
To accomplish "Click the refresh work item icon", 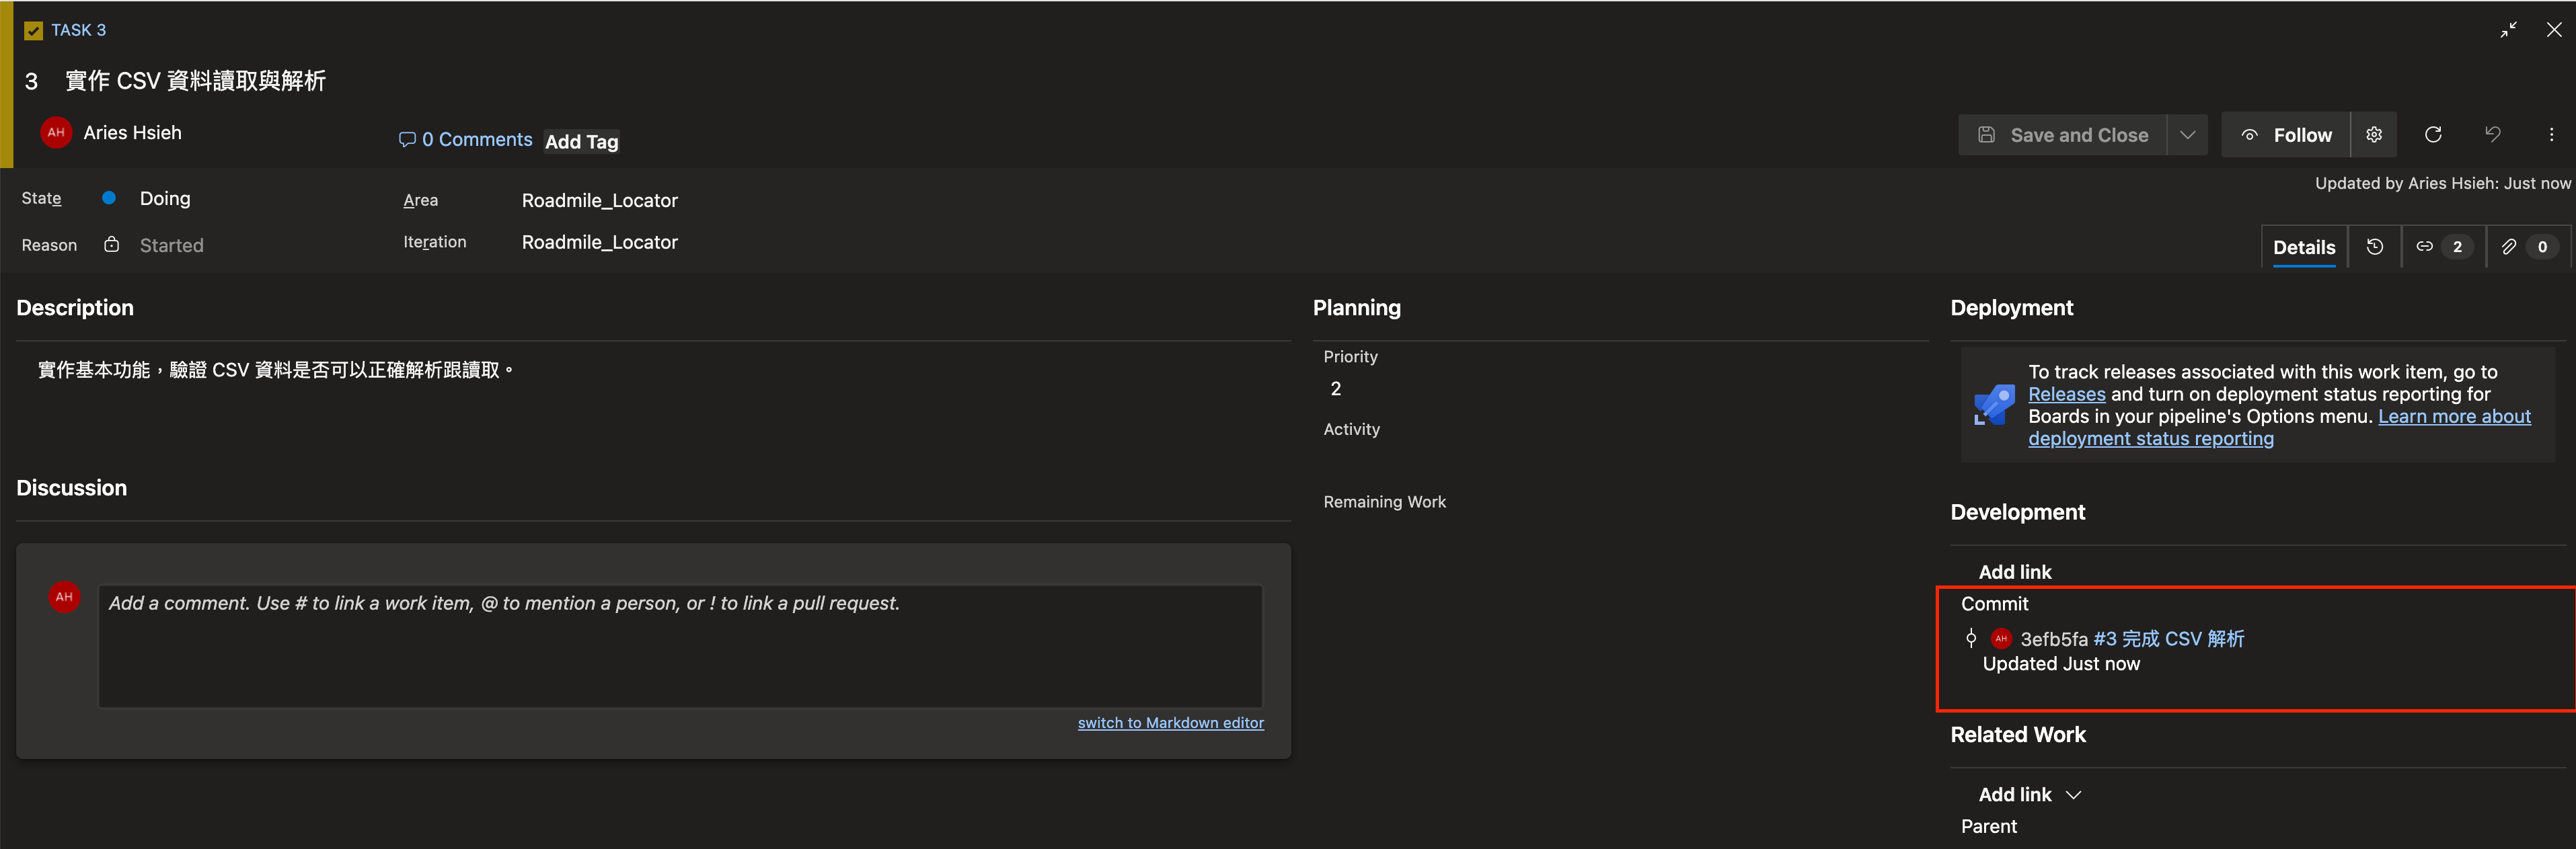I will click(x=2433, y=135).
